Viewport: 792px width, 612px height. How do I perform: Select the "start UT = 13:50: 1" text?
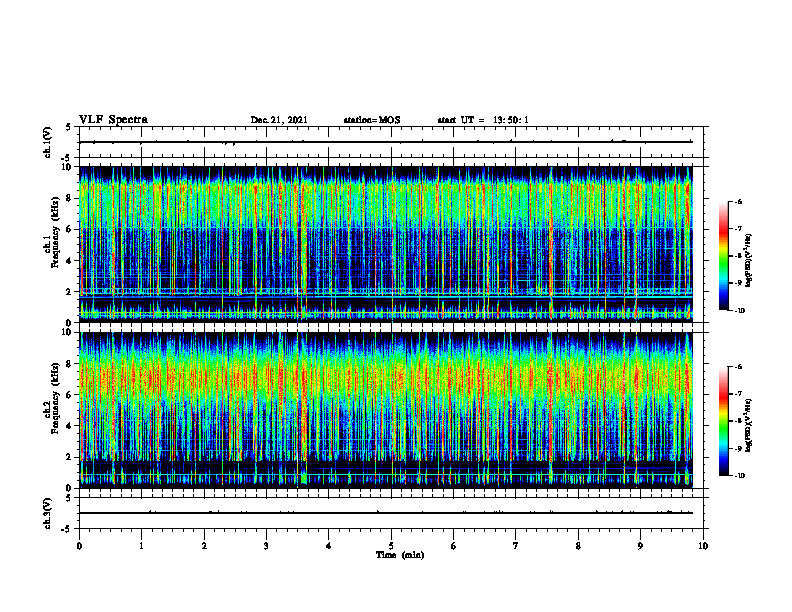[x=483, y=120]
